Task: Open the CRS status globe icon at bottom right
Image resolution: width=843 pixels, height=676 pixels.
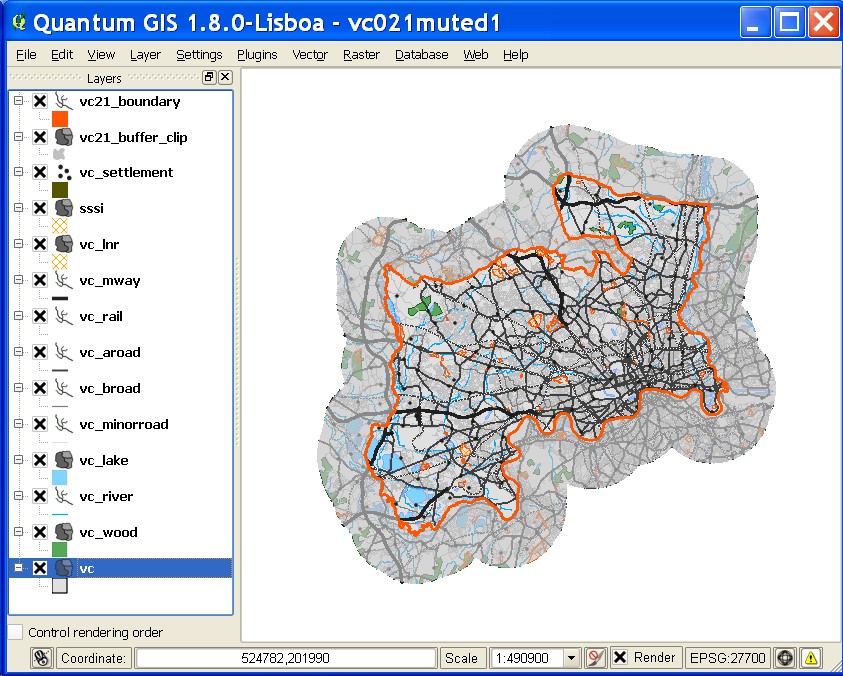Action: 786,658
